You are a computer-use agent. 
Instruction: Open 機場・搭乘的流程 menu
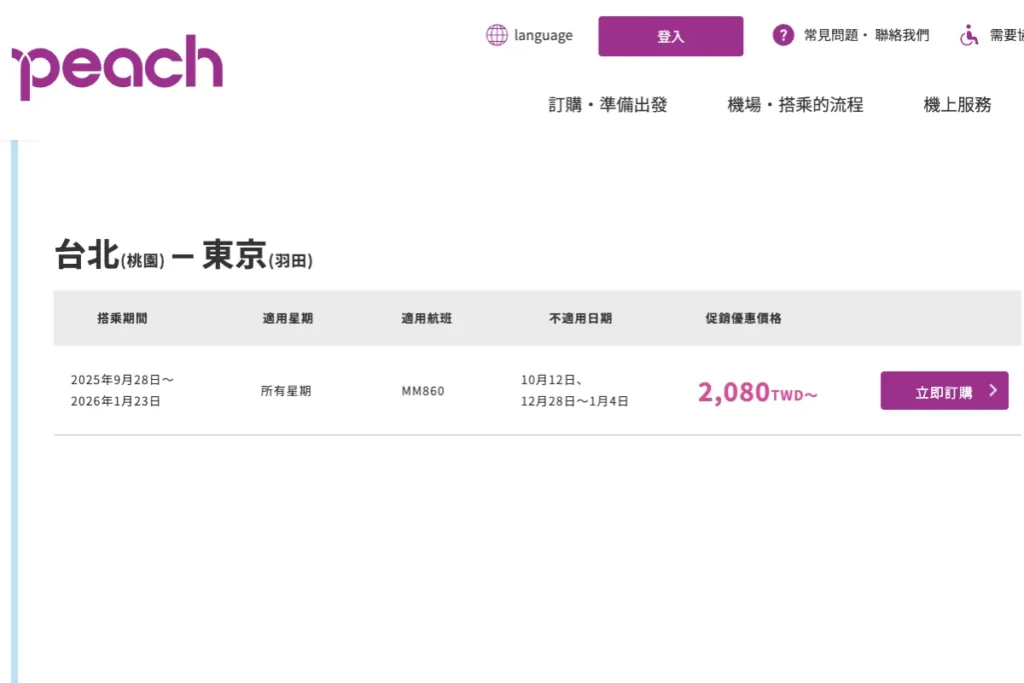click(795, 104)
